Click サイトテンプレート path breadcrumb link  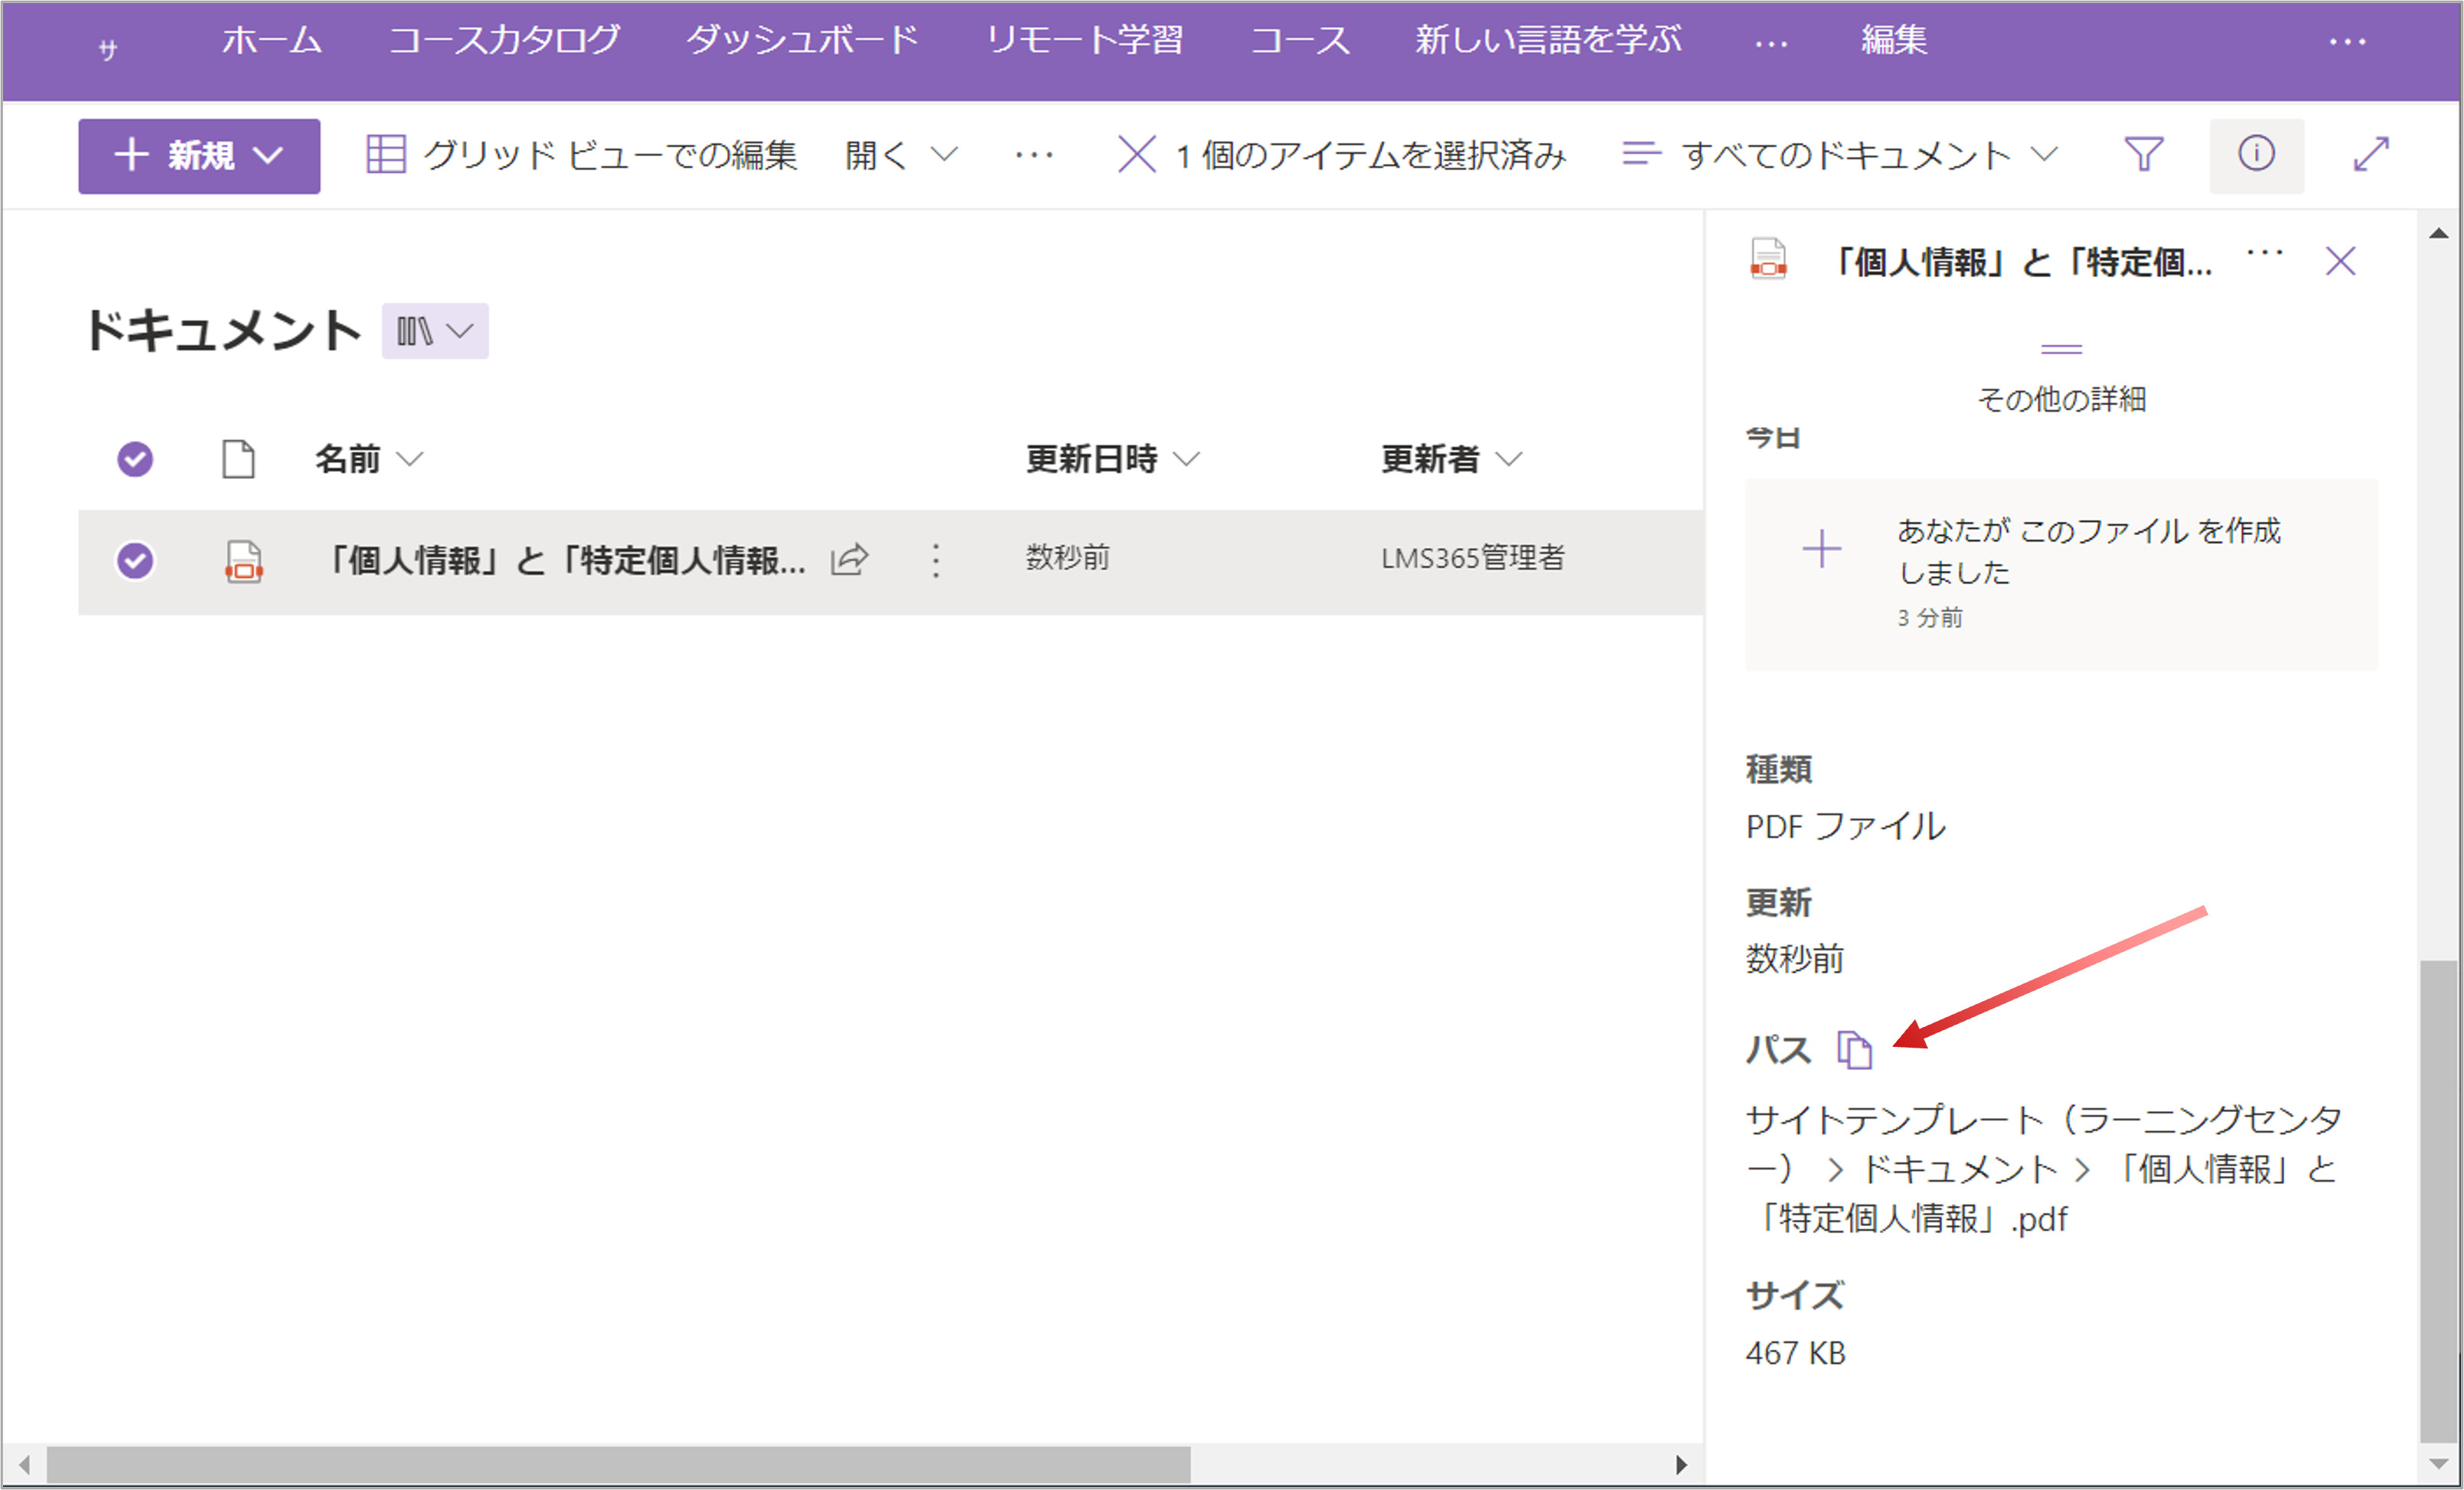[2043, 1144]
